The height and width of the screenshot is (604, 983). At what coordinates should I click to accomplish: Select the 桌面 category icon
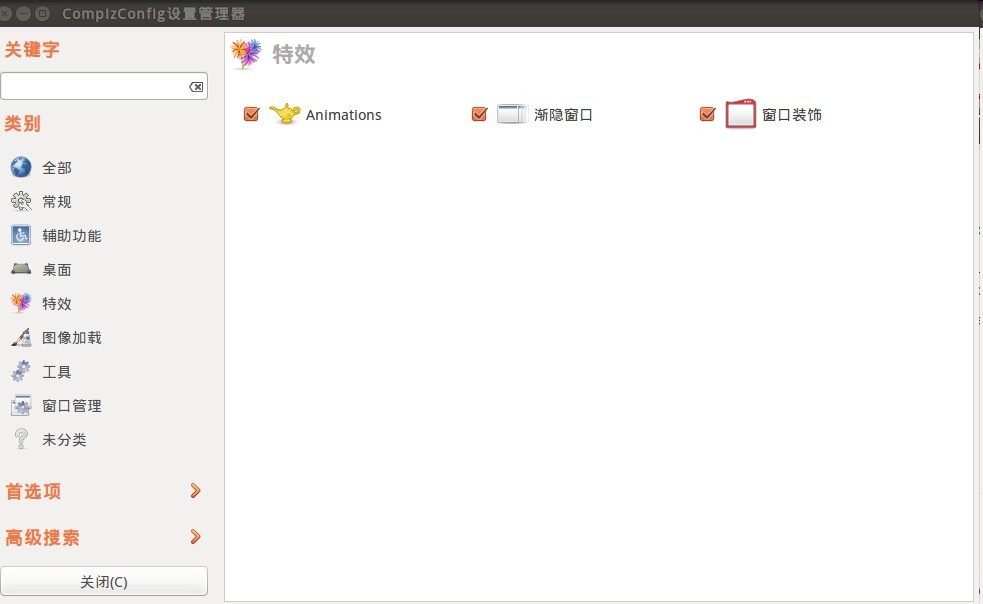(x=21, y=269)
